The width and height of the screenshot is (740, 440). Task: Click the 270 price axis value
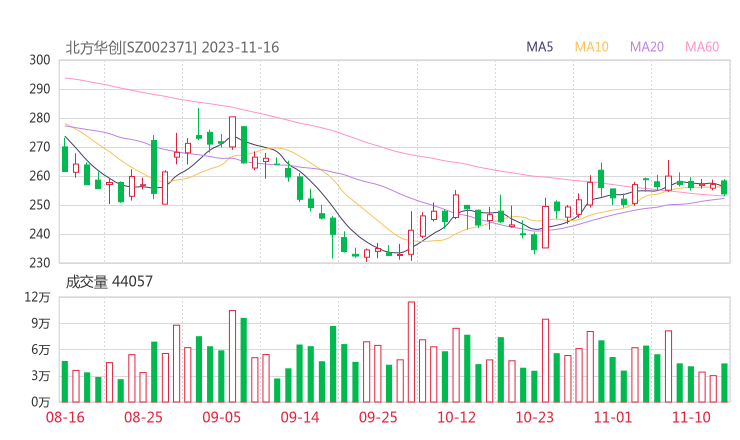tap(40, 147)
